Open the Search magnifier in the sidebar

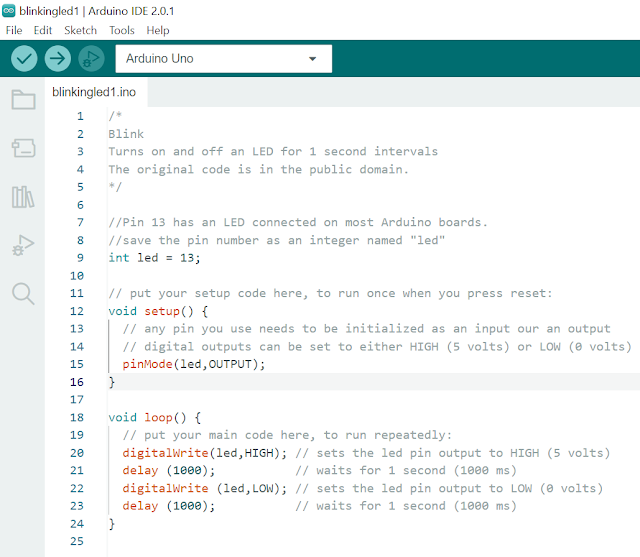pyautogui.click(x=23, y=294)
